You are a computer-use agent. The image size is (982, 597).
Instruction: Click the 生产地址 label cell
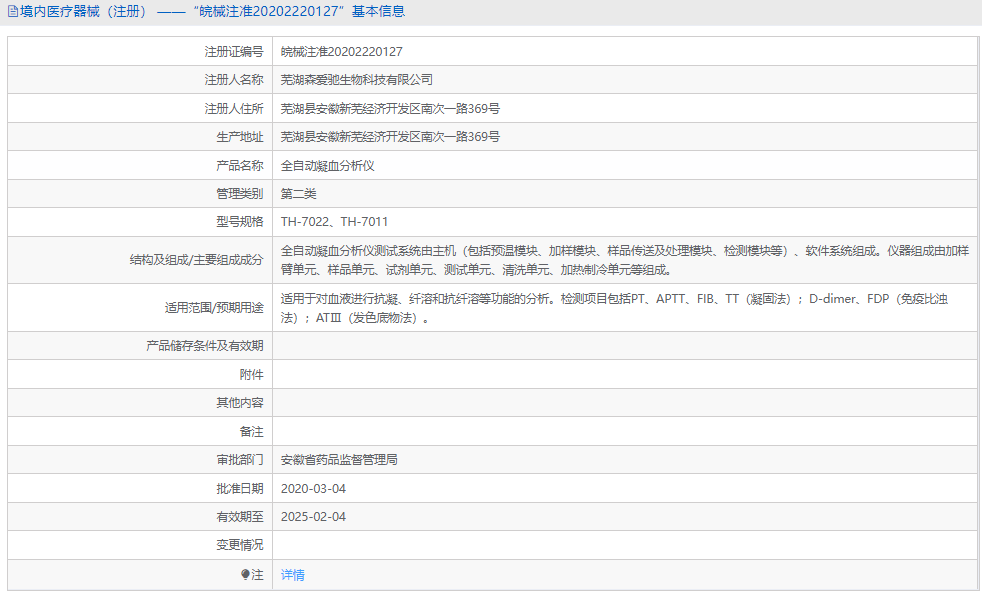[140, 137]
